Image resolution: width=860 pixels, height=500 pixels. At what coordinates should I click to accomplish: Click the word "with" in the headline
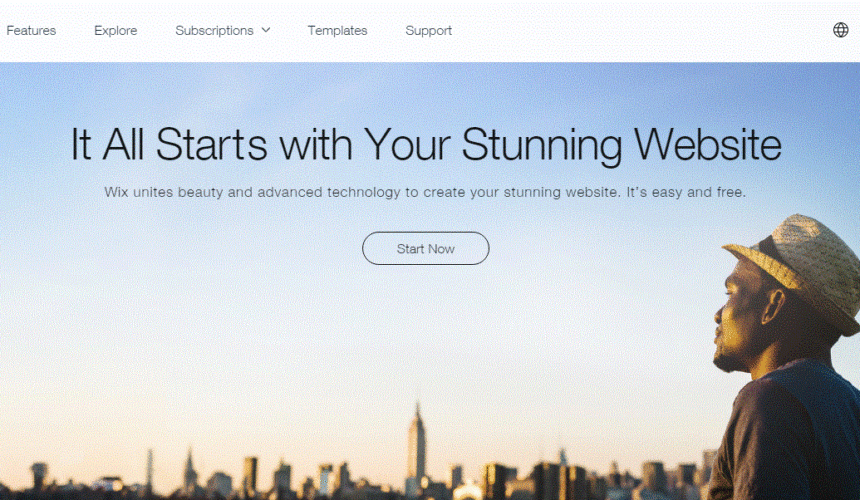pos(315,145)
